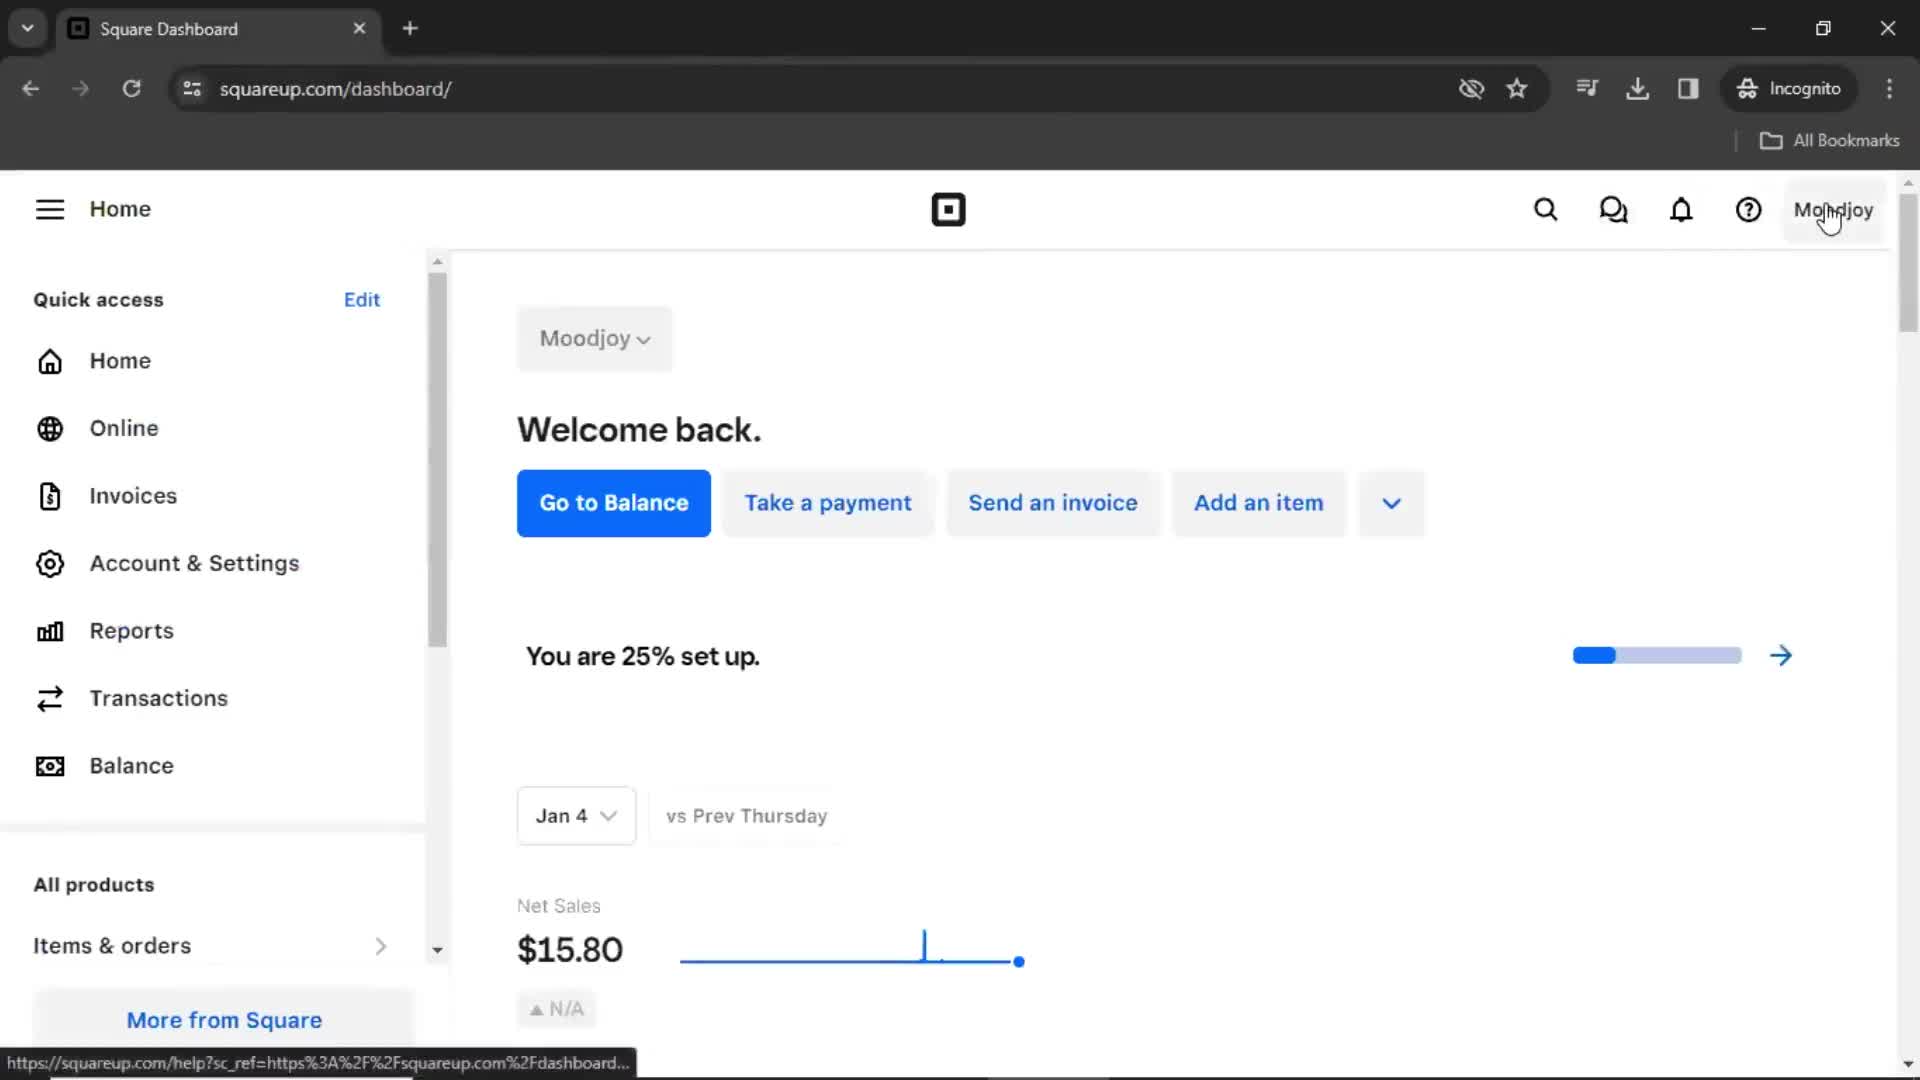Click the Online globe icon
The height and width of the screenshot is (1080, 1920).
click(50, 428)
